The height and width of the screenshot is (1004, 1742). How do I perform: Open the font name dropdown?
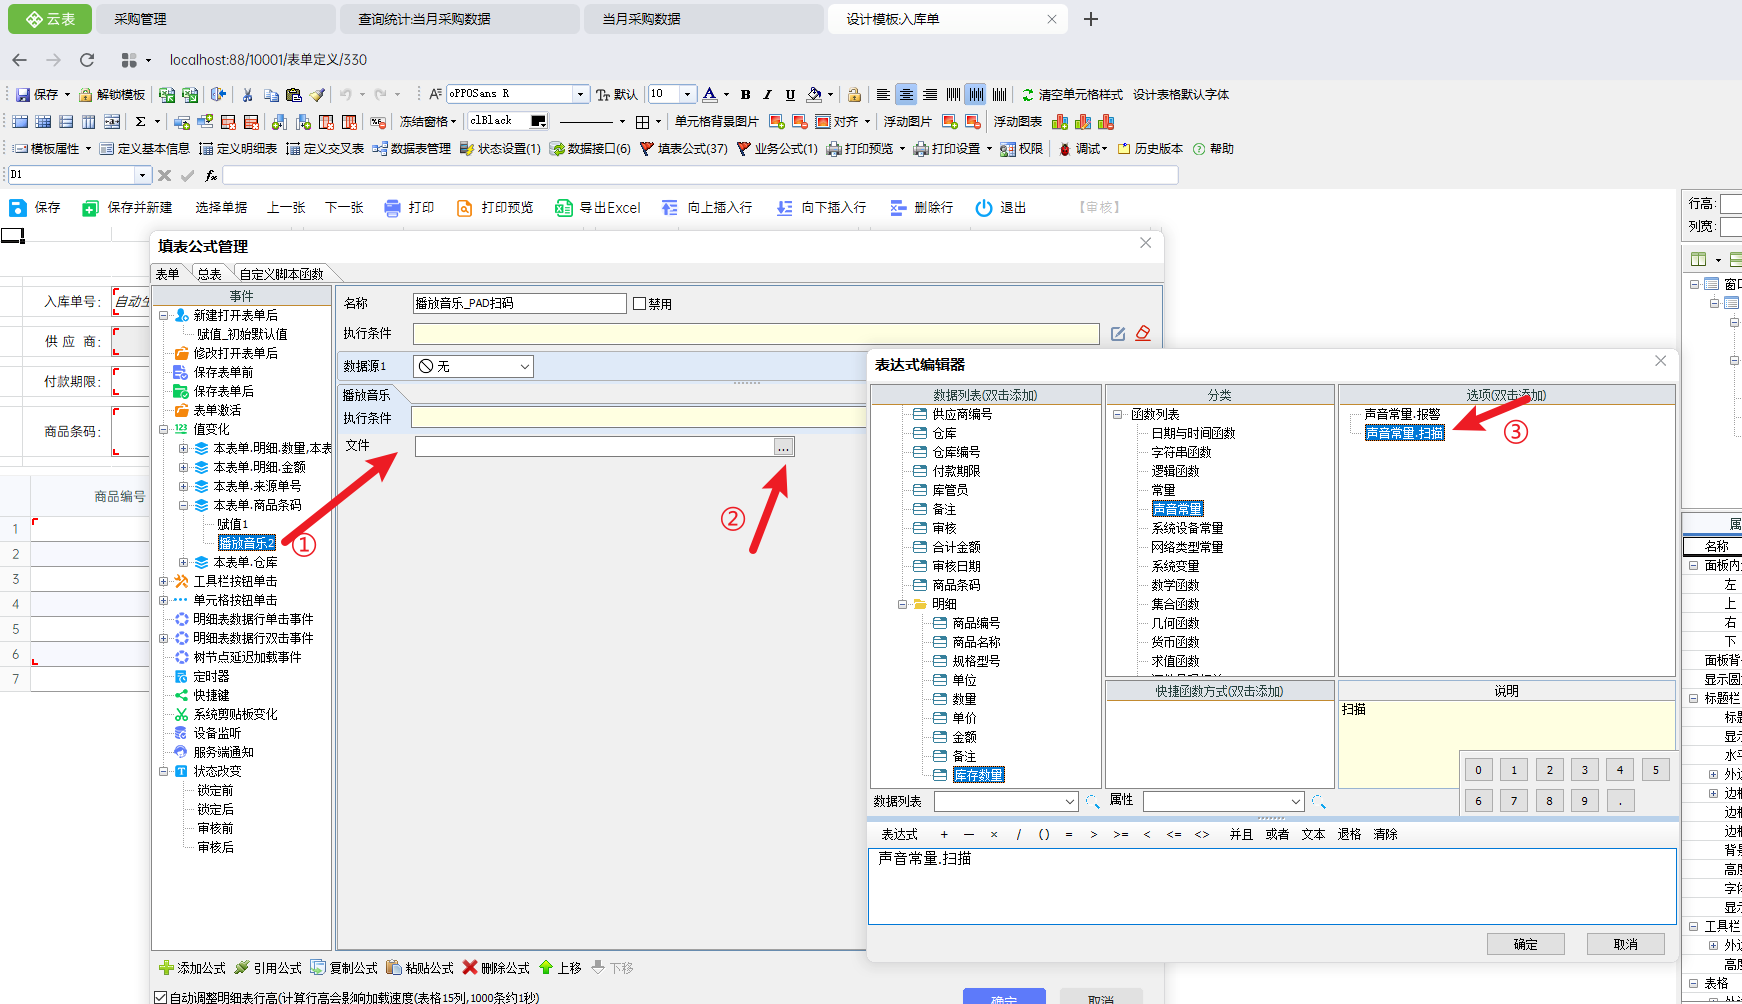click(x=580, y=94)
